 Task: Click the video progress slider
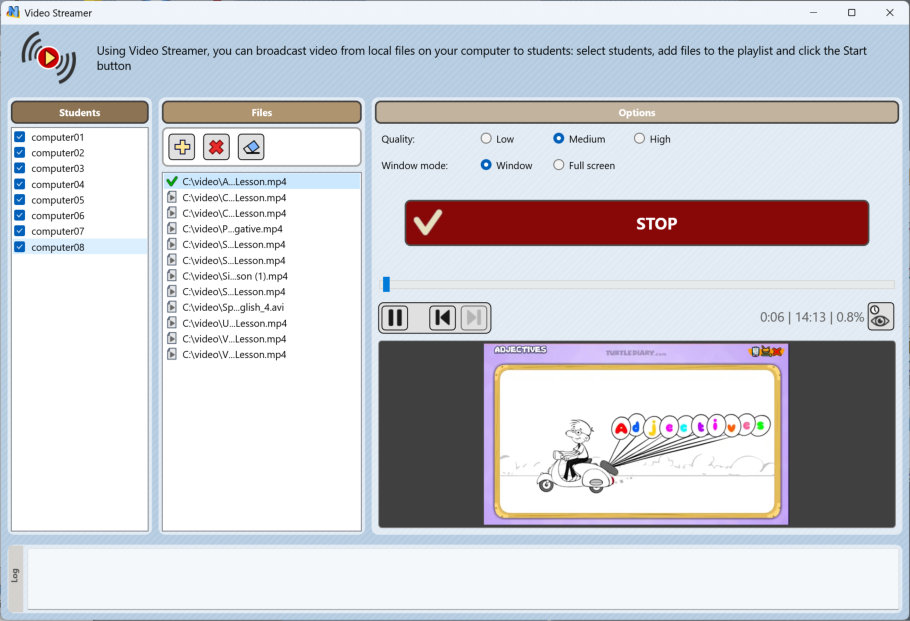point(638,284)
